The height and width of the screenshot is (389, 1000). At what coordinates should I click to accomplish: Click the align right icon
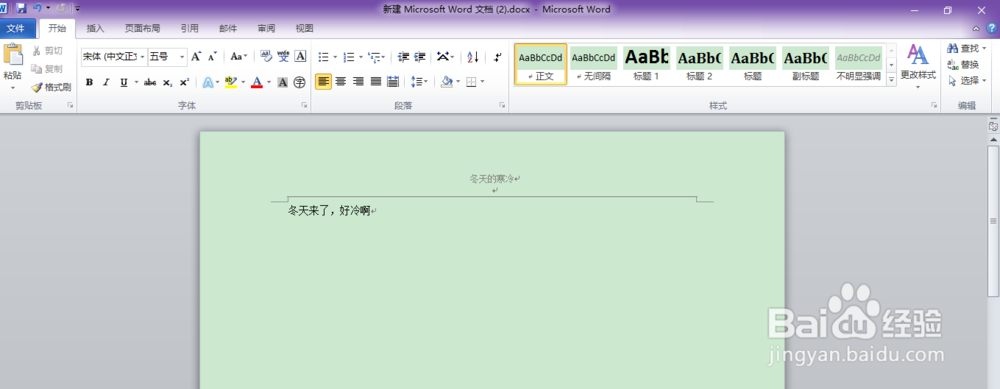click(x=358, y=82)
